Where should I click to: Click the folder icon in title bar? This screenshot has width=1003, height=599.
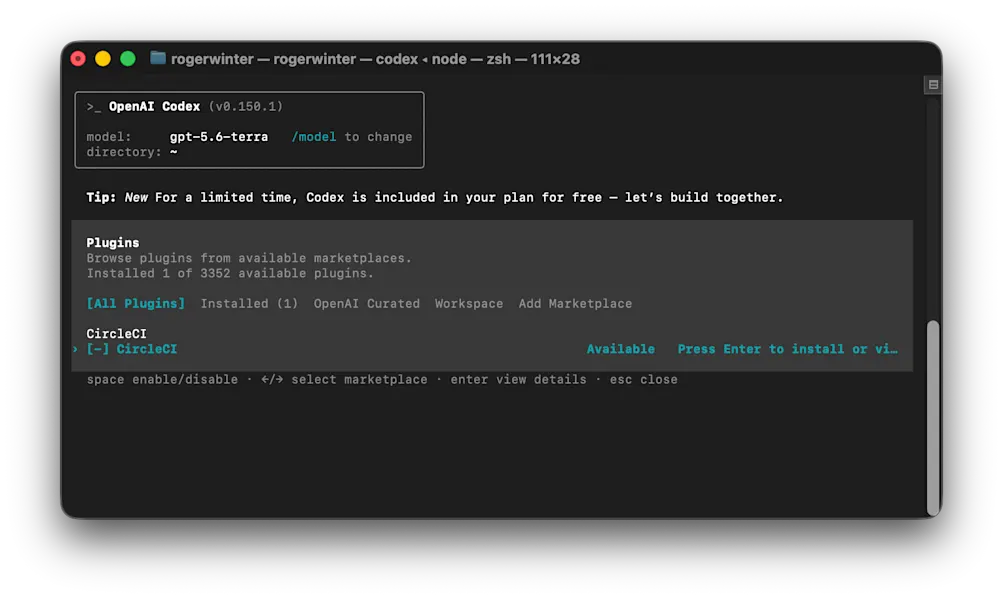click(x=158, y=58)
